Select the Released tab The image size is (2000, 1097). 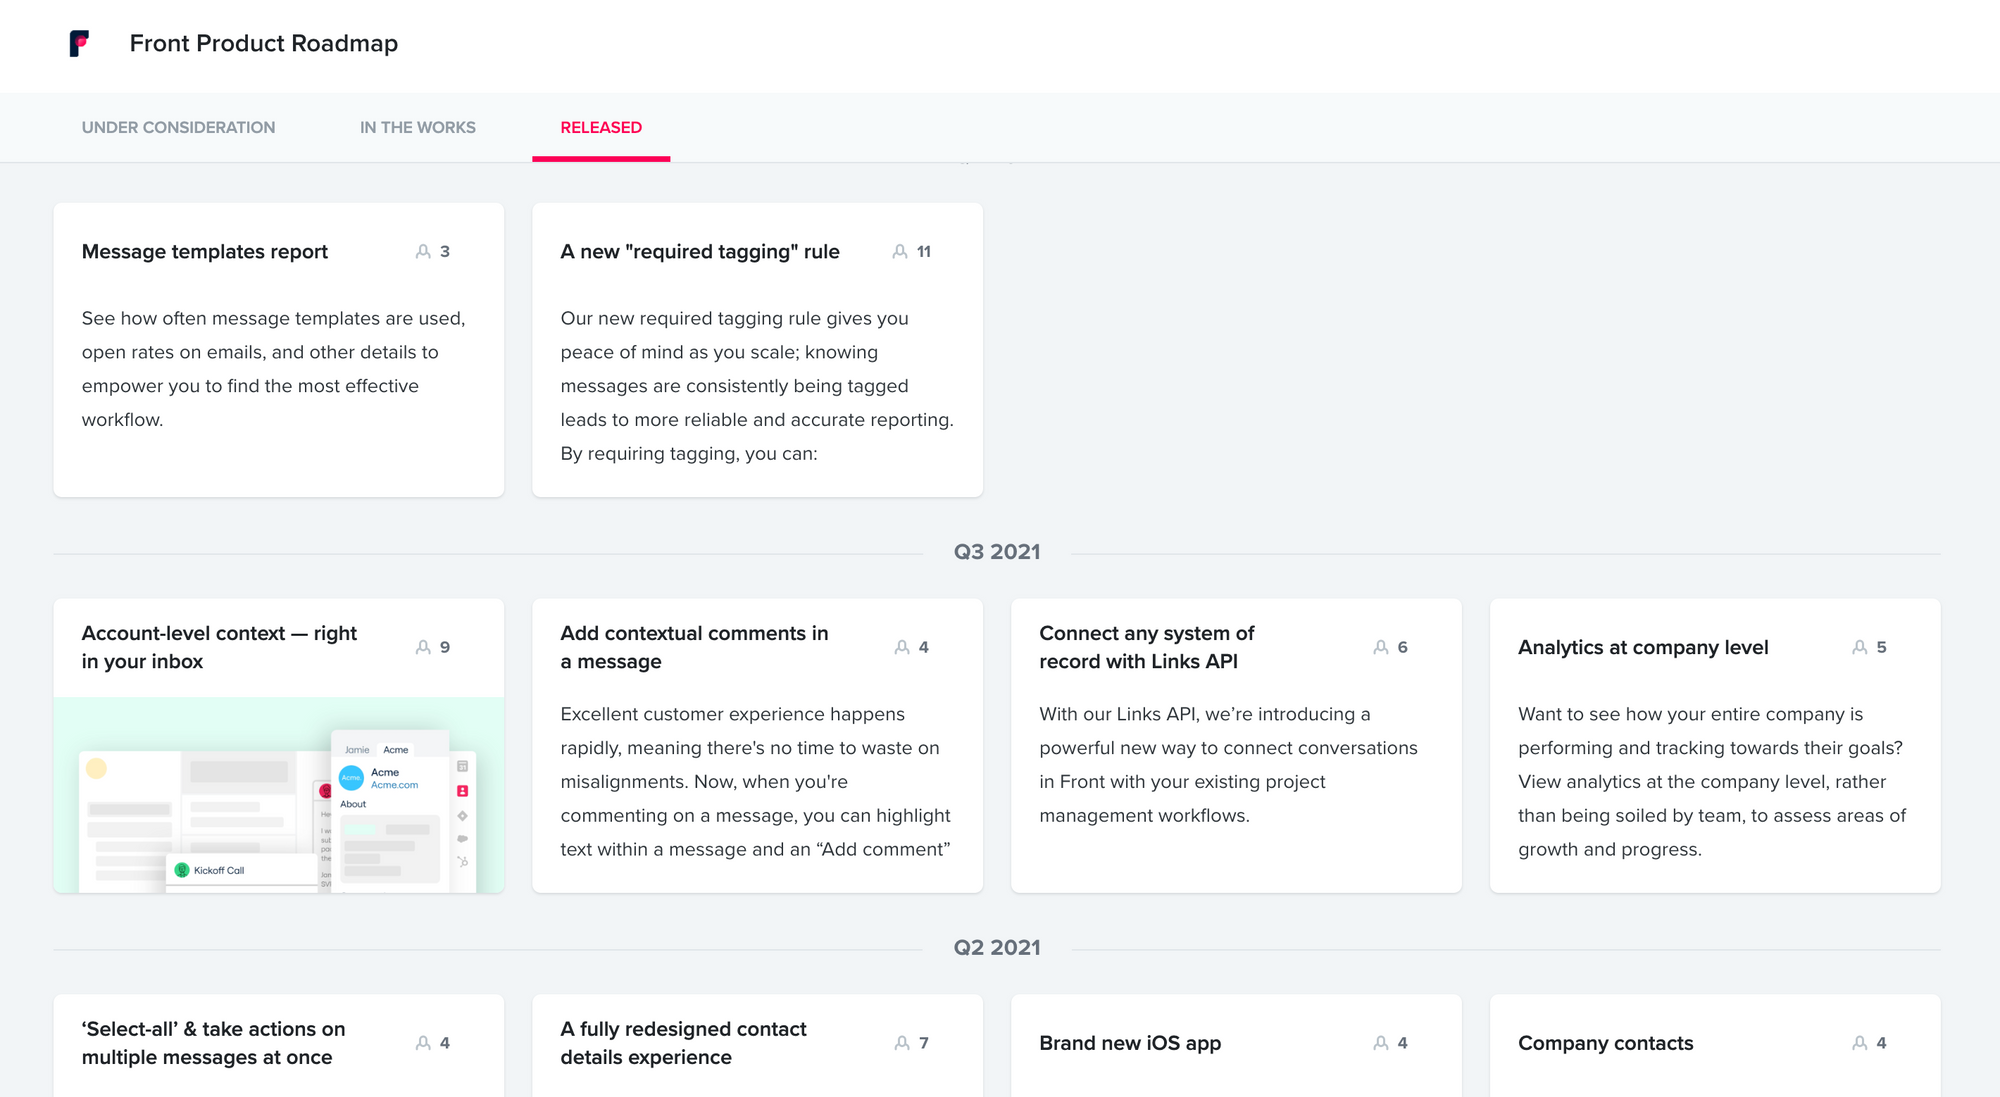[x=601, y=127]
